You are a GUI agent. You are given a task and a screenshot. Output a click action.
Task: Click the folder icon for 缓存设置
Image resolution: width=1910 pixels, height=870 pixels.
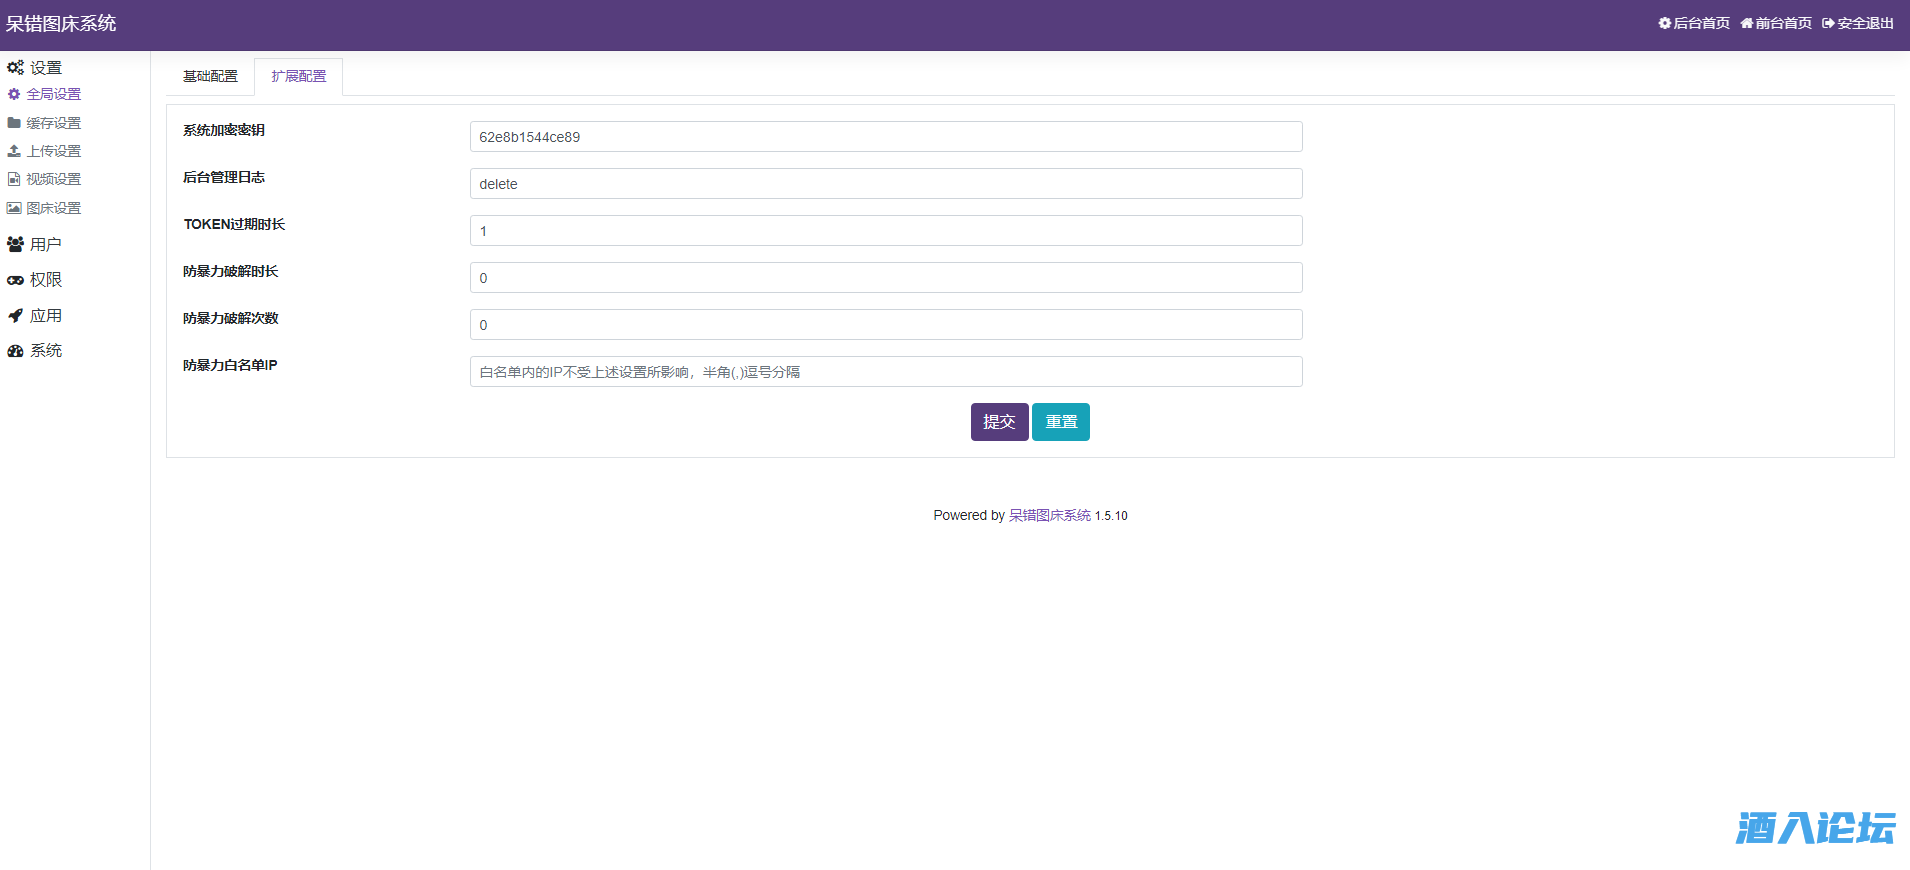(x=14, y=123)
